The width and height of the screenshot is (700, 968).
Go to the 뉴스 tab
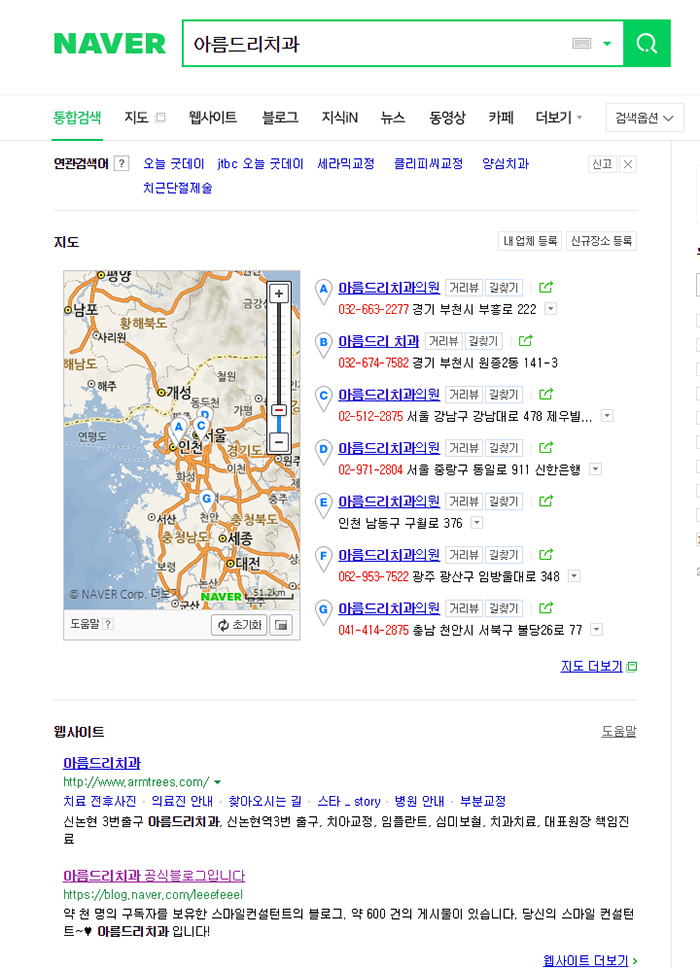(393, 117)
